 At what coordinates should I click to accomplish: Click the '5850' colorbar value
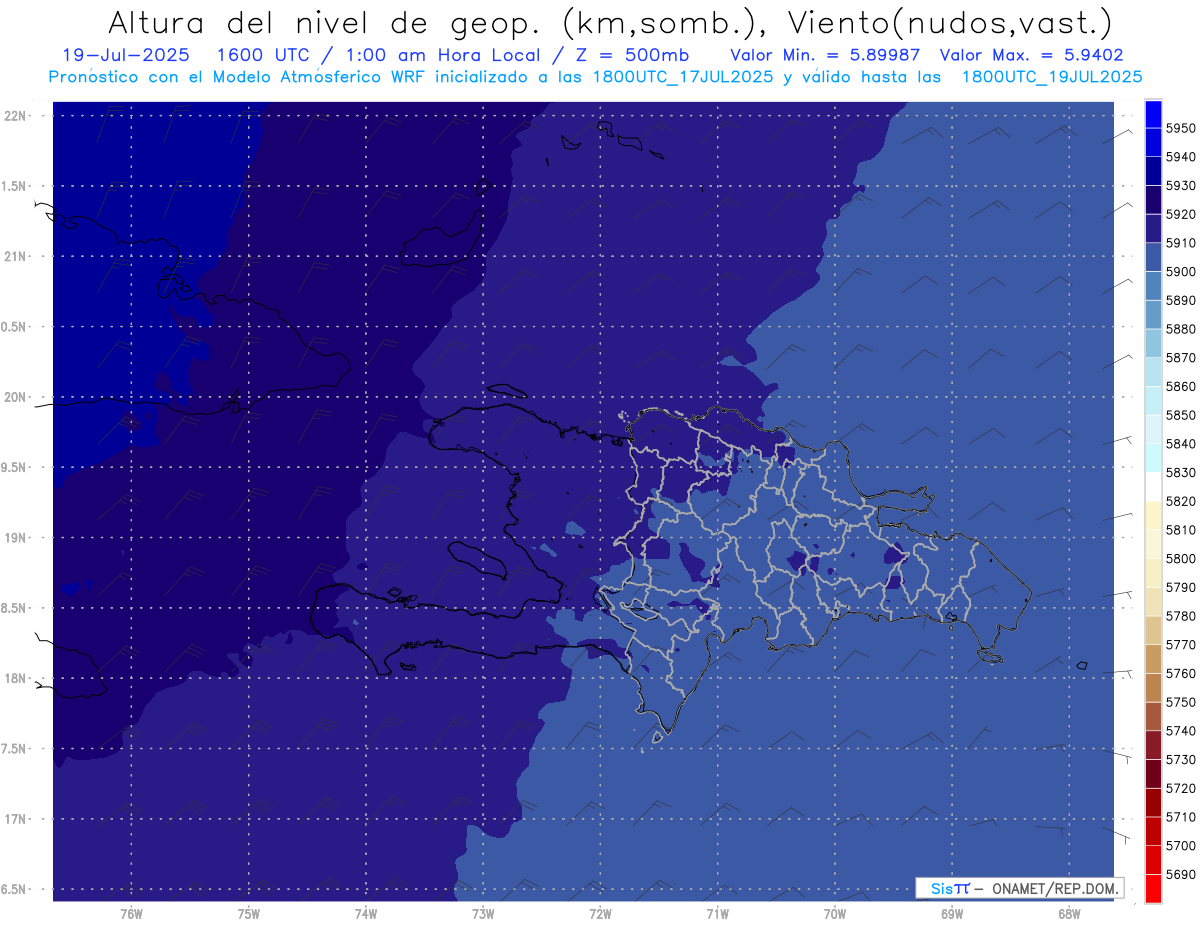(x=1181, y=415)
